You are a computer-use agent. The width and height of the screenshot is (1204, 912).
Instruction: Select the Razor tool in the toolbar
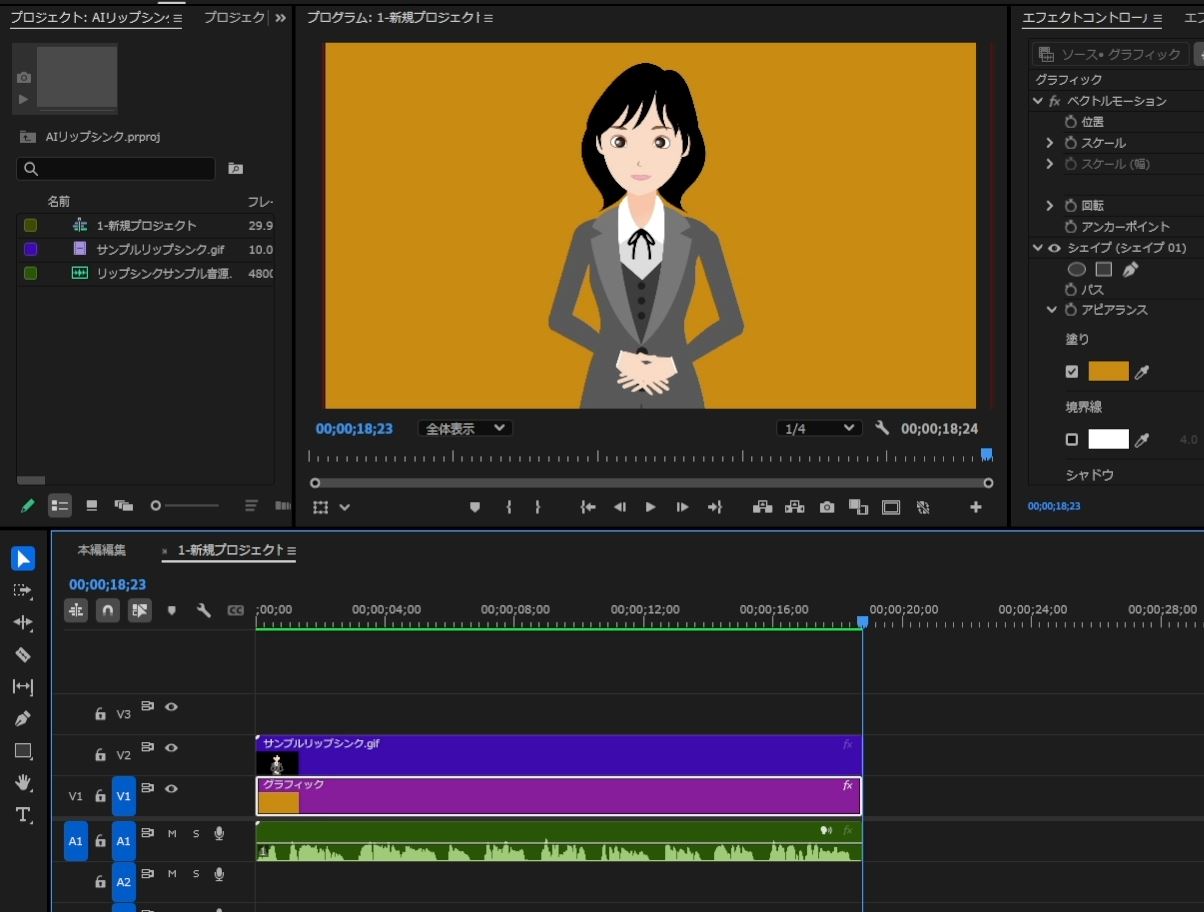click(23, 655)
